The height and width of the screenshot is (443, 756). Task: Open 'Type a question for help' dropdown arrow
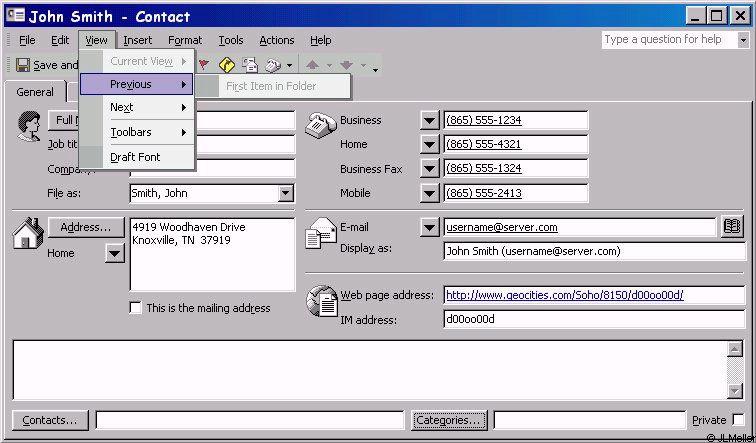pyautogui.click(x=743, y=40)
